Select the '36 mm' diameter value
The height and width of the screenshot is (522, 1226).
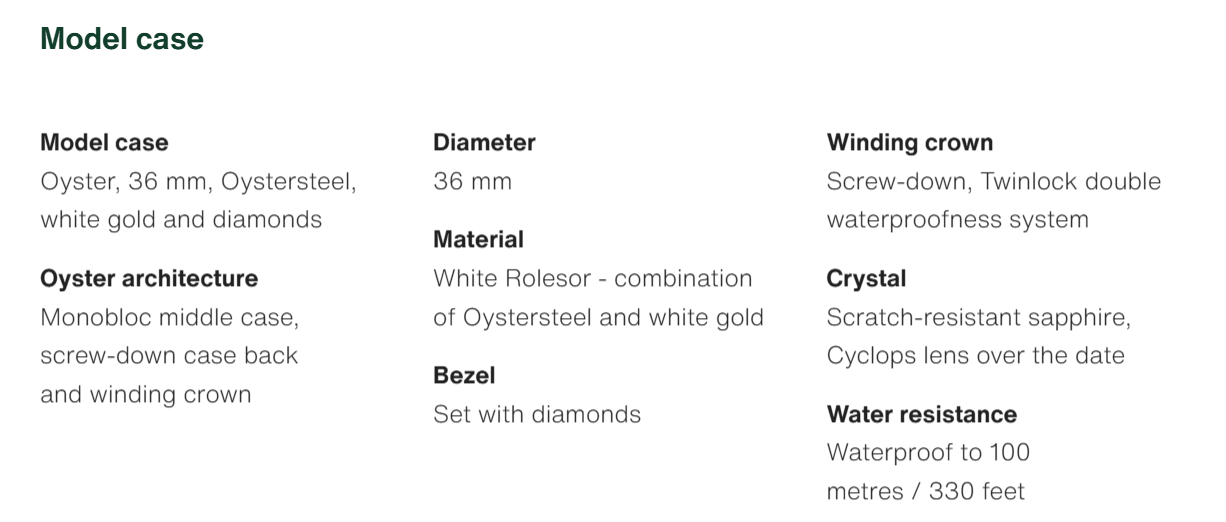coord(472,181)
